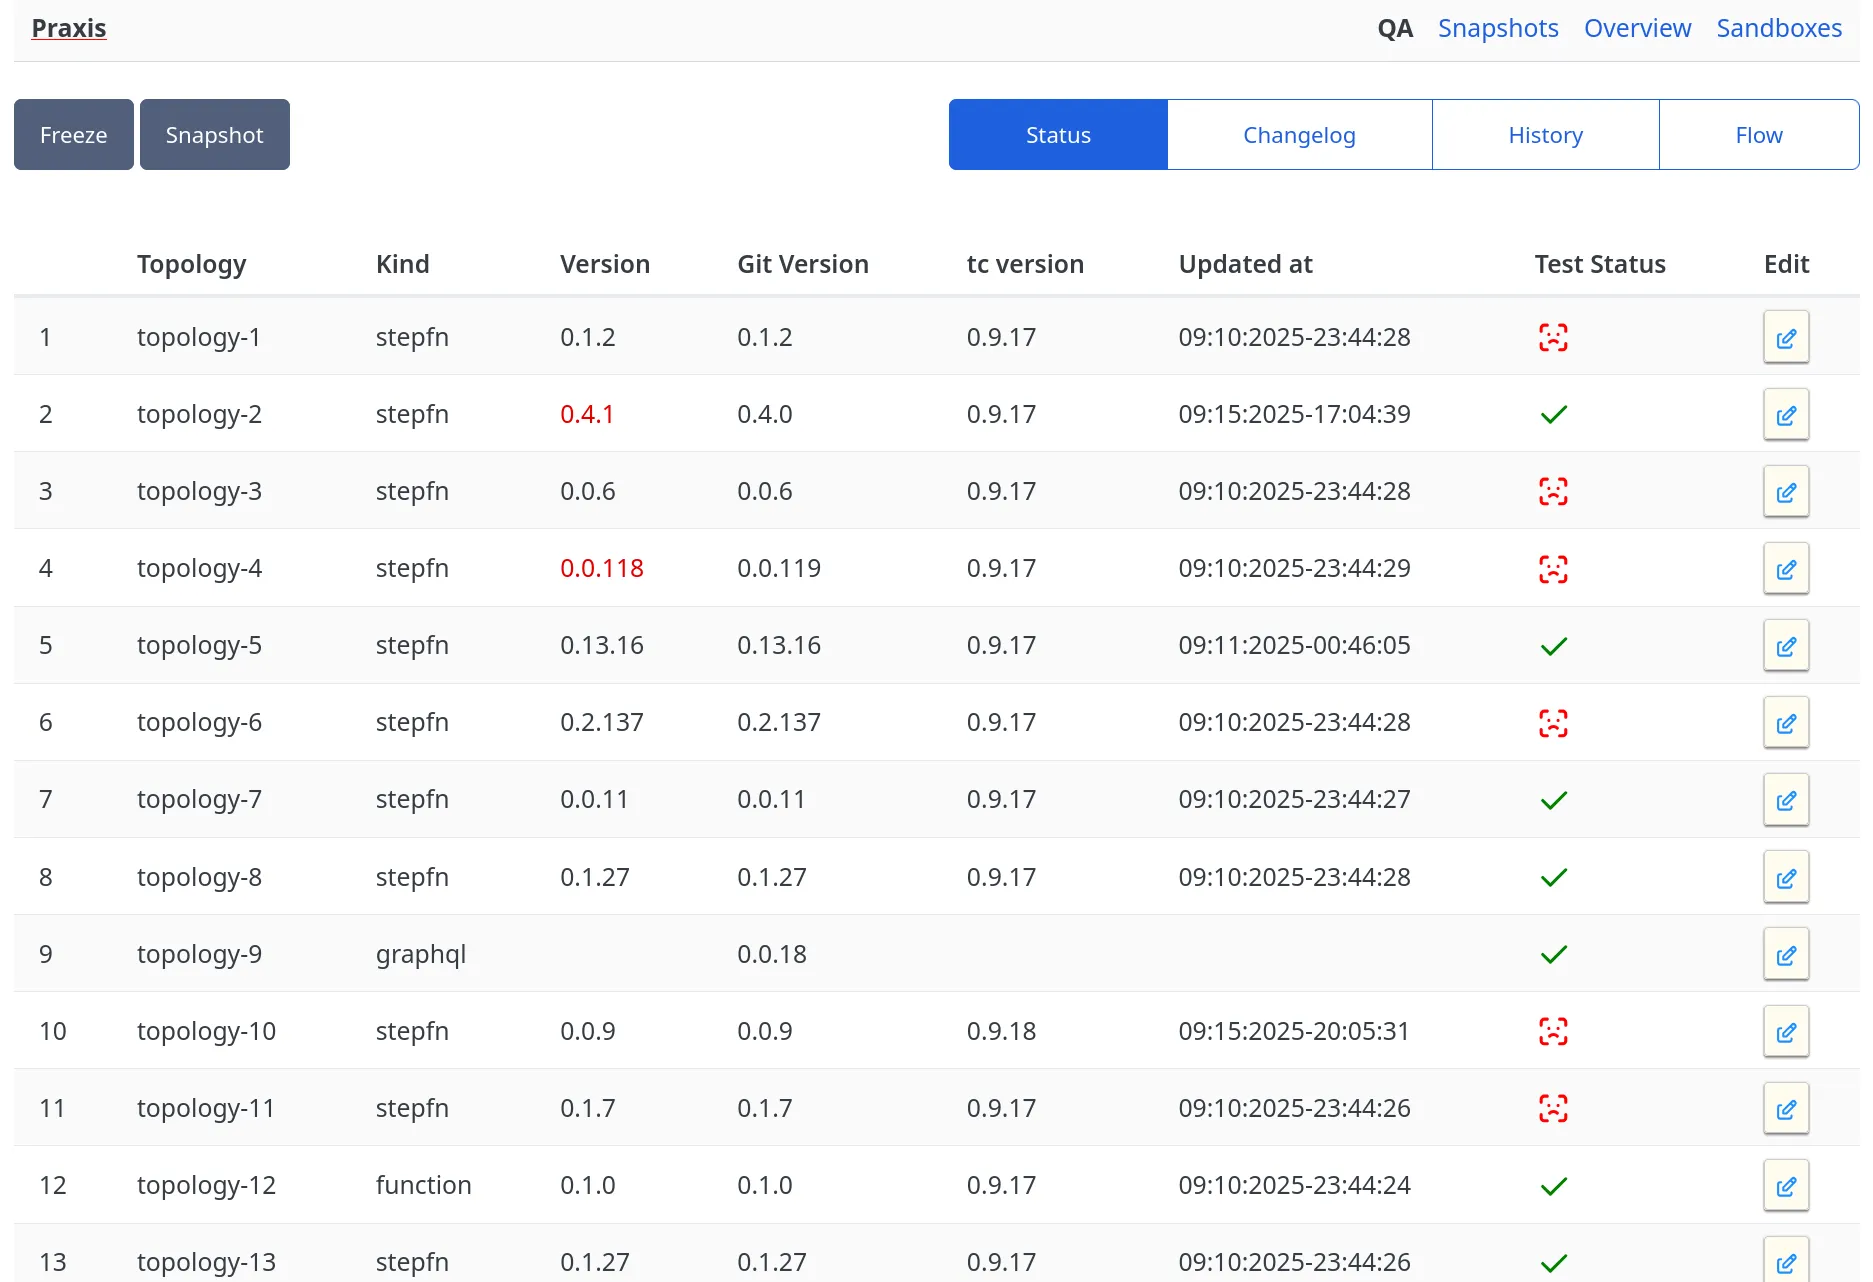Click the Snapshot button

click(214, 135)
